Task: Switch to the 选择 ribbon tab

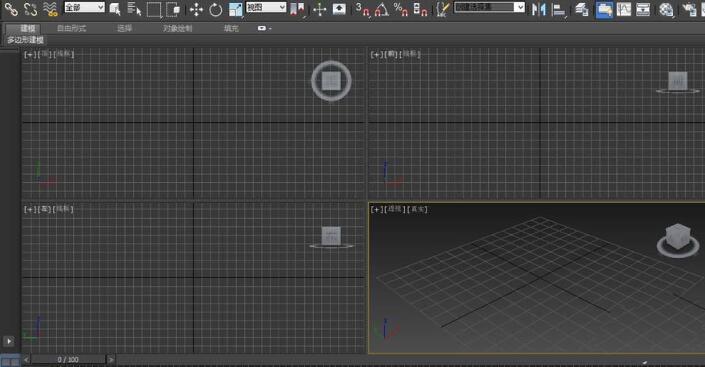Action: coord(125,28)
